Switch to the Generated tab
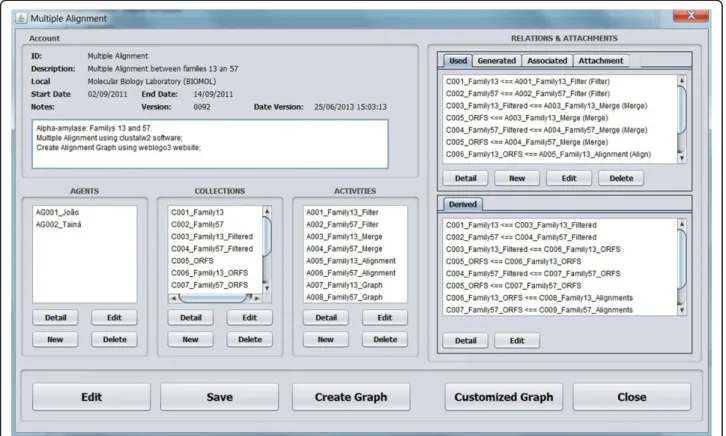The image size is (726, 436). [496, 61]
